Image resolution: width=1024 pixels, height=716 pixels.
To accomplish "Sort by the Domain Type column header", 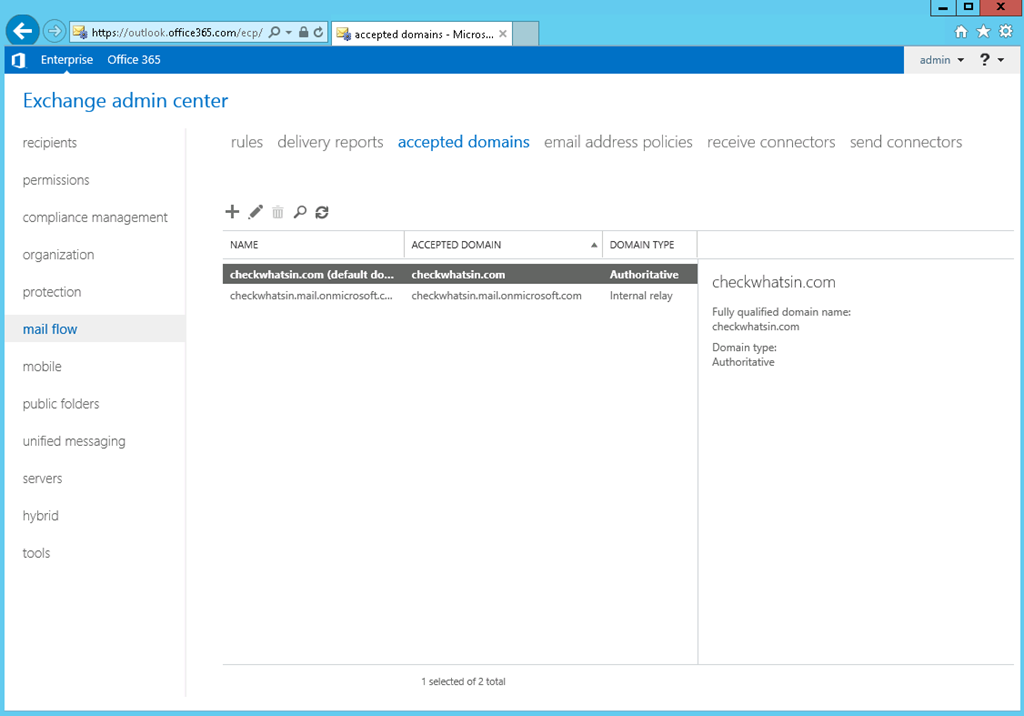I will pyautogui.click(x=649, y=245).
